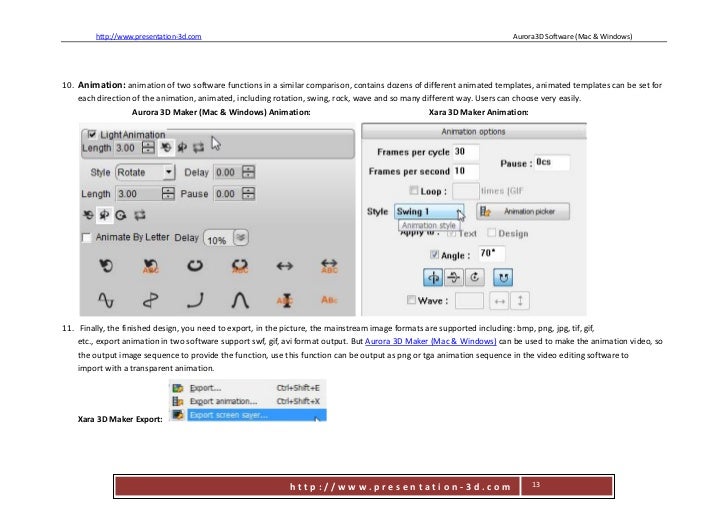Choose the plain rotate-left arrow animation template
Image resolution: width=728 pixels, height=515 pixels.
106,266
